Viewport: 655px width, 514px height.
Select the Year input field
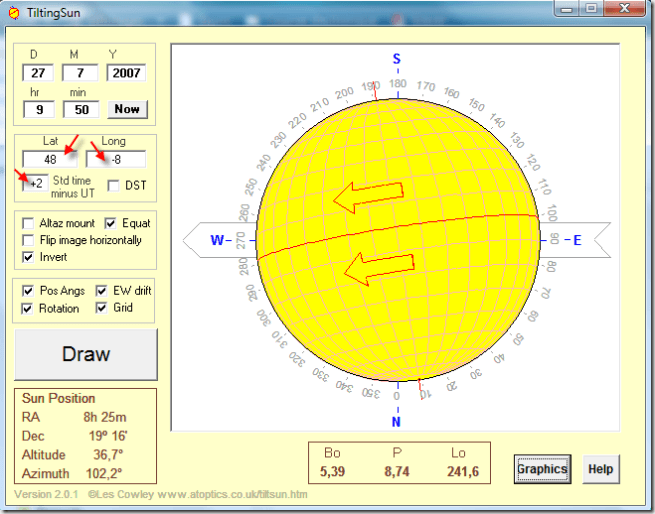[126, 73]
